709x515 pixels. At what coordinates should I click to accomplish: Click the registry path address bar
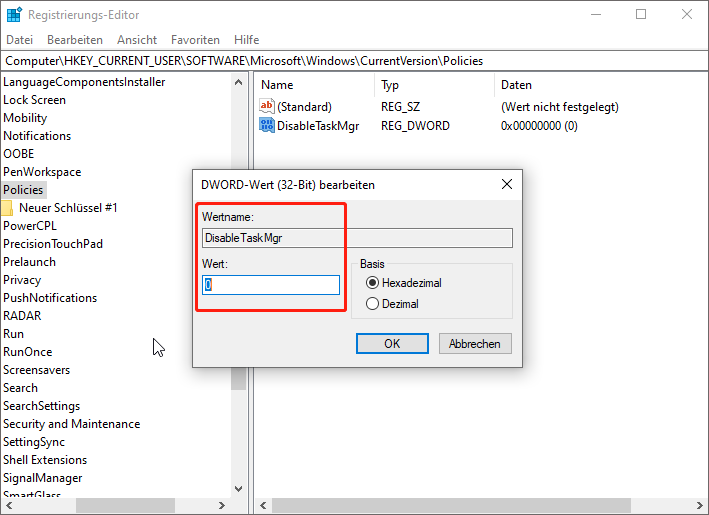pos(354,61)
